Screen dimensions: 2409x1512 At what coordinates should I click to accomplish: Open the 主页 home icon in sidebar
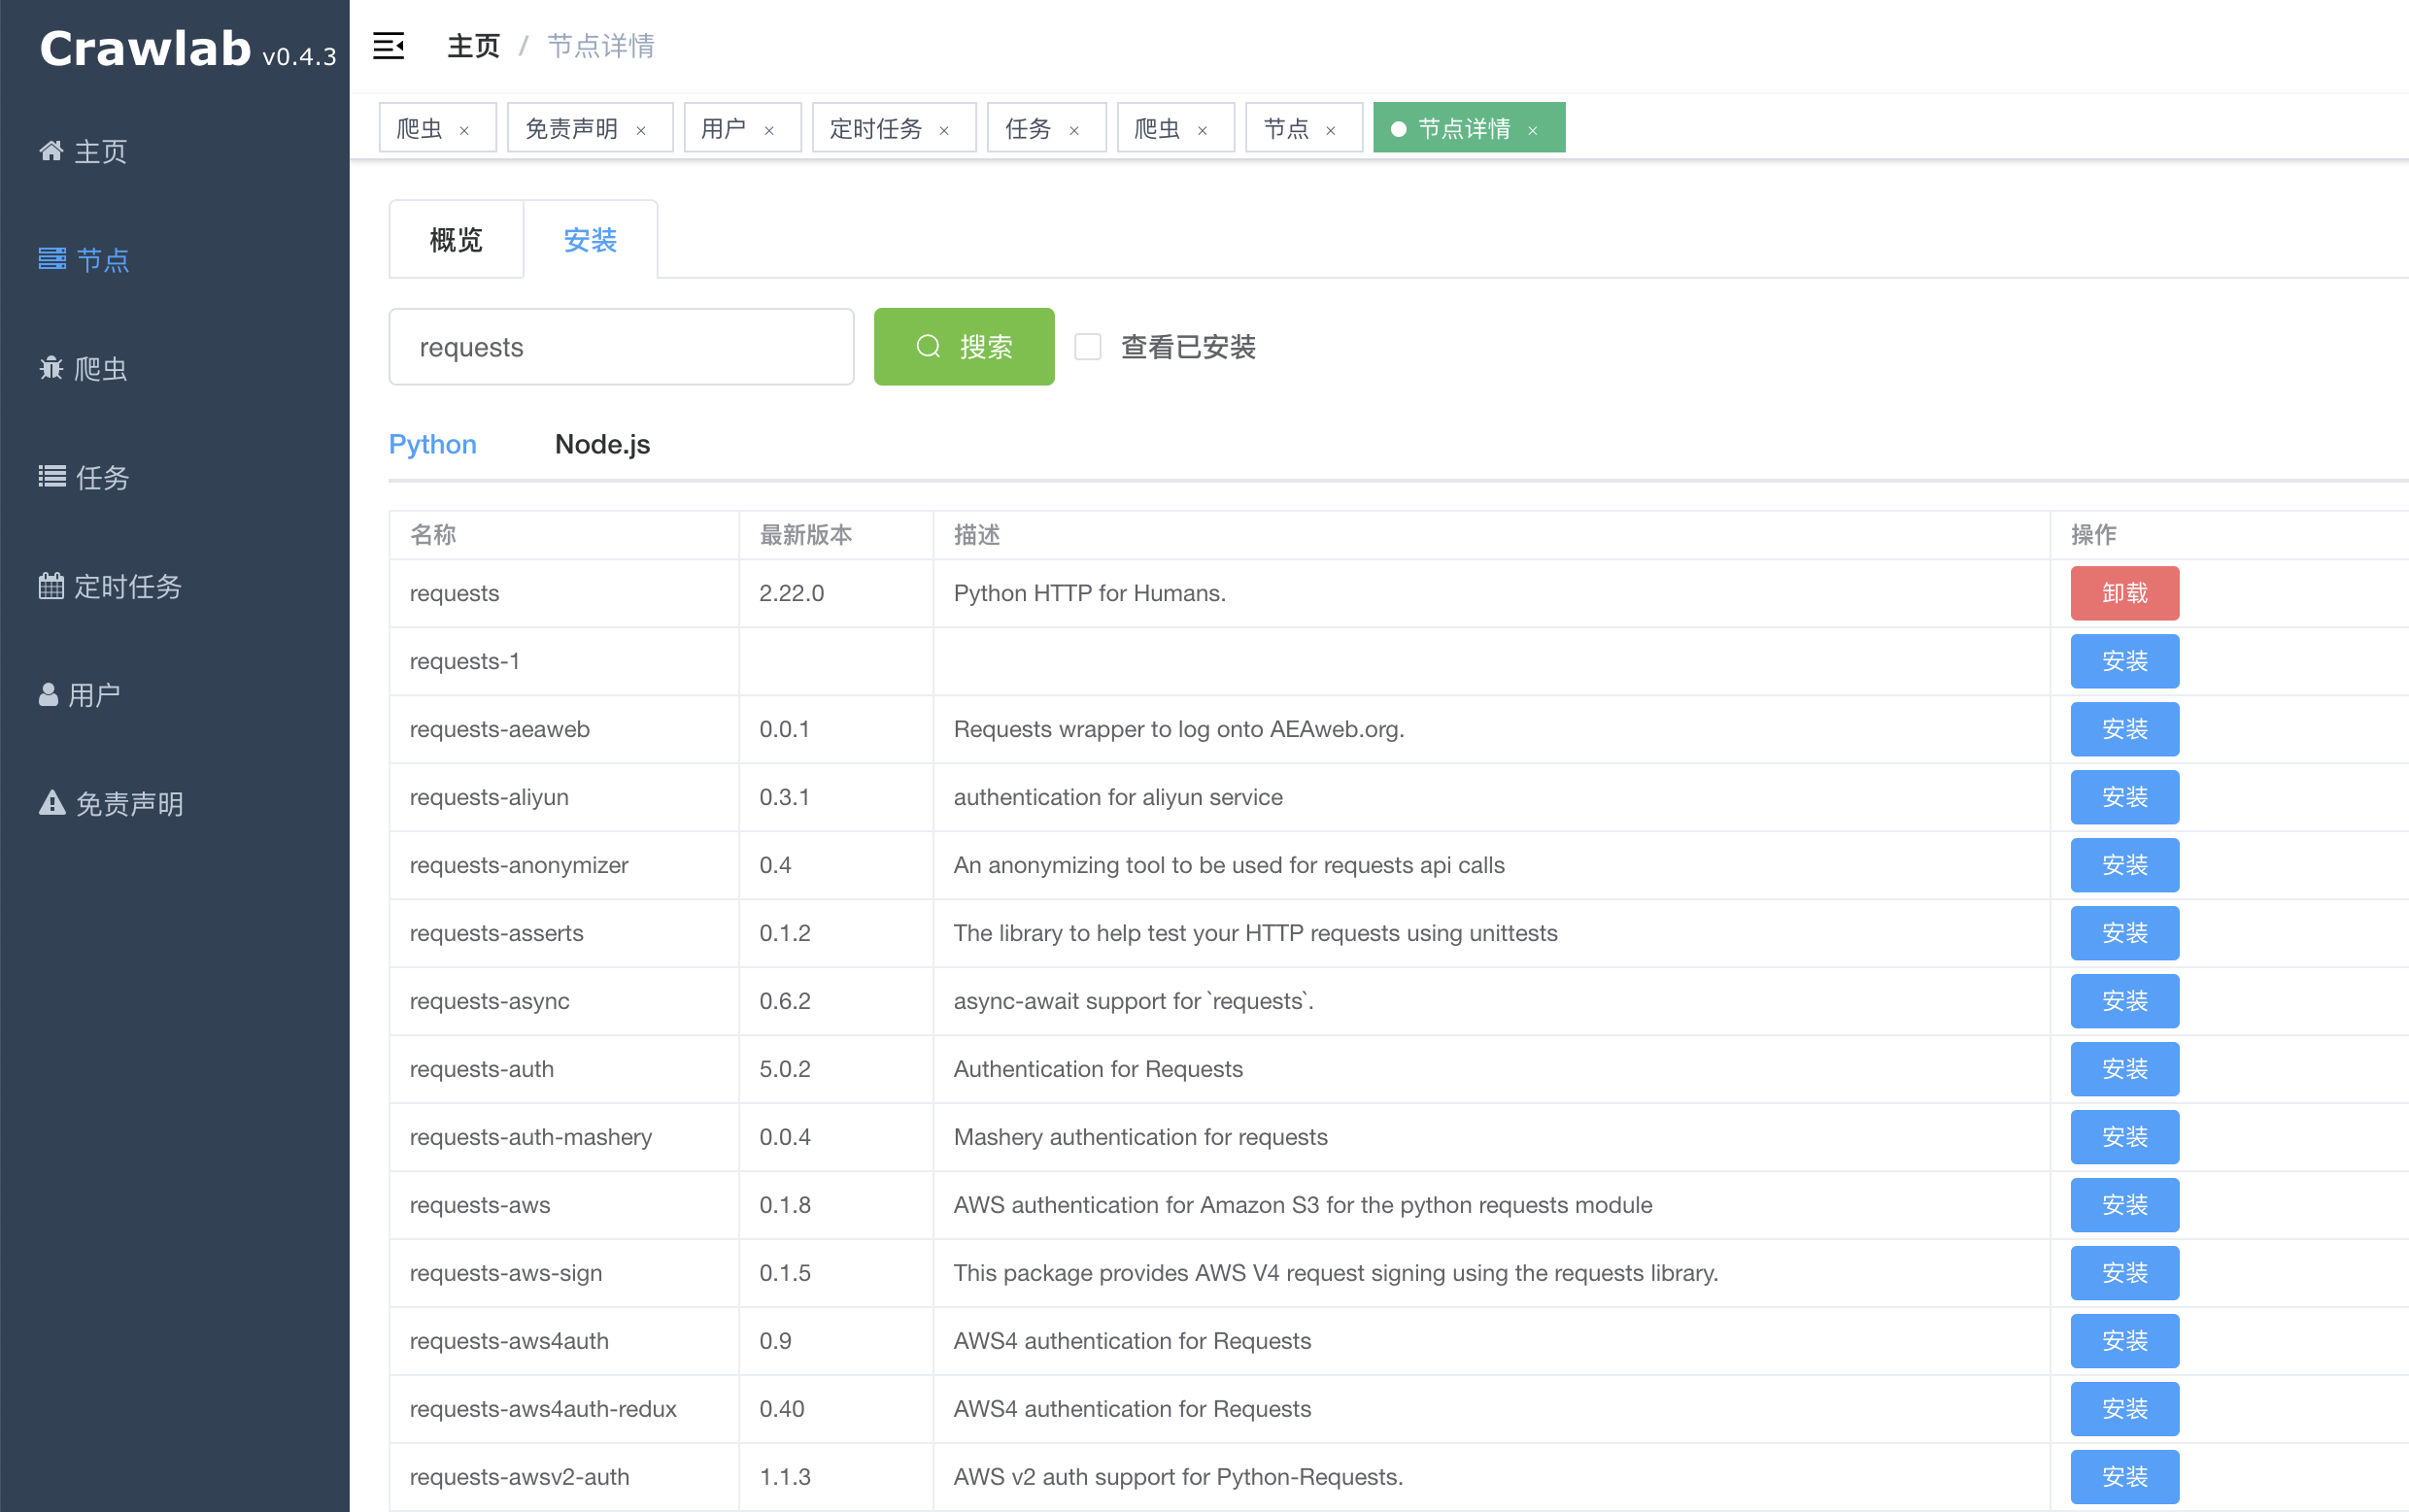(x=51, y=151)
